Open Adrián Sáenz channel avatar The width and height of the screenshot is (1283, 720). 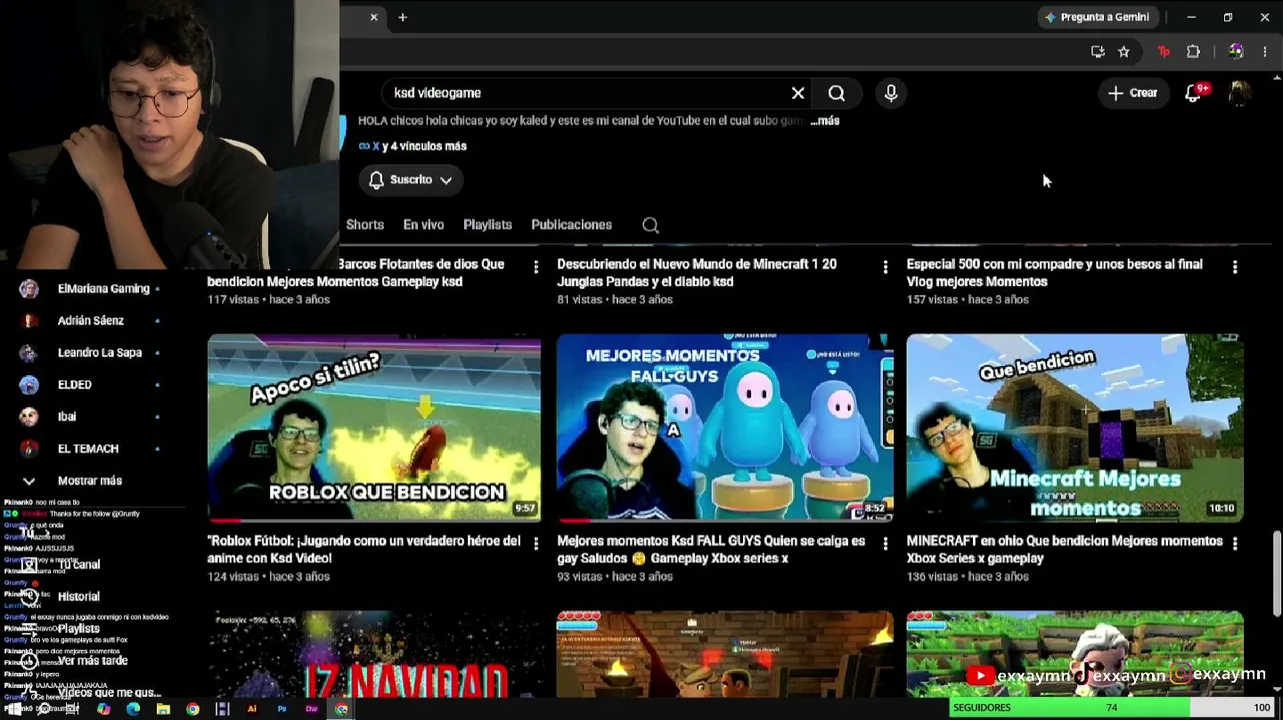tap(29, 321)
